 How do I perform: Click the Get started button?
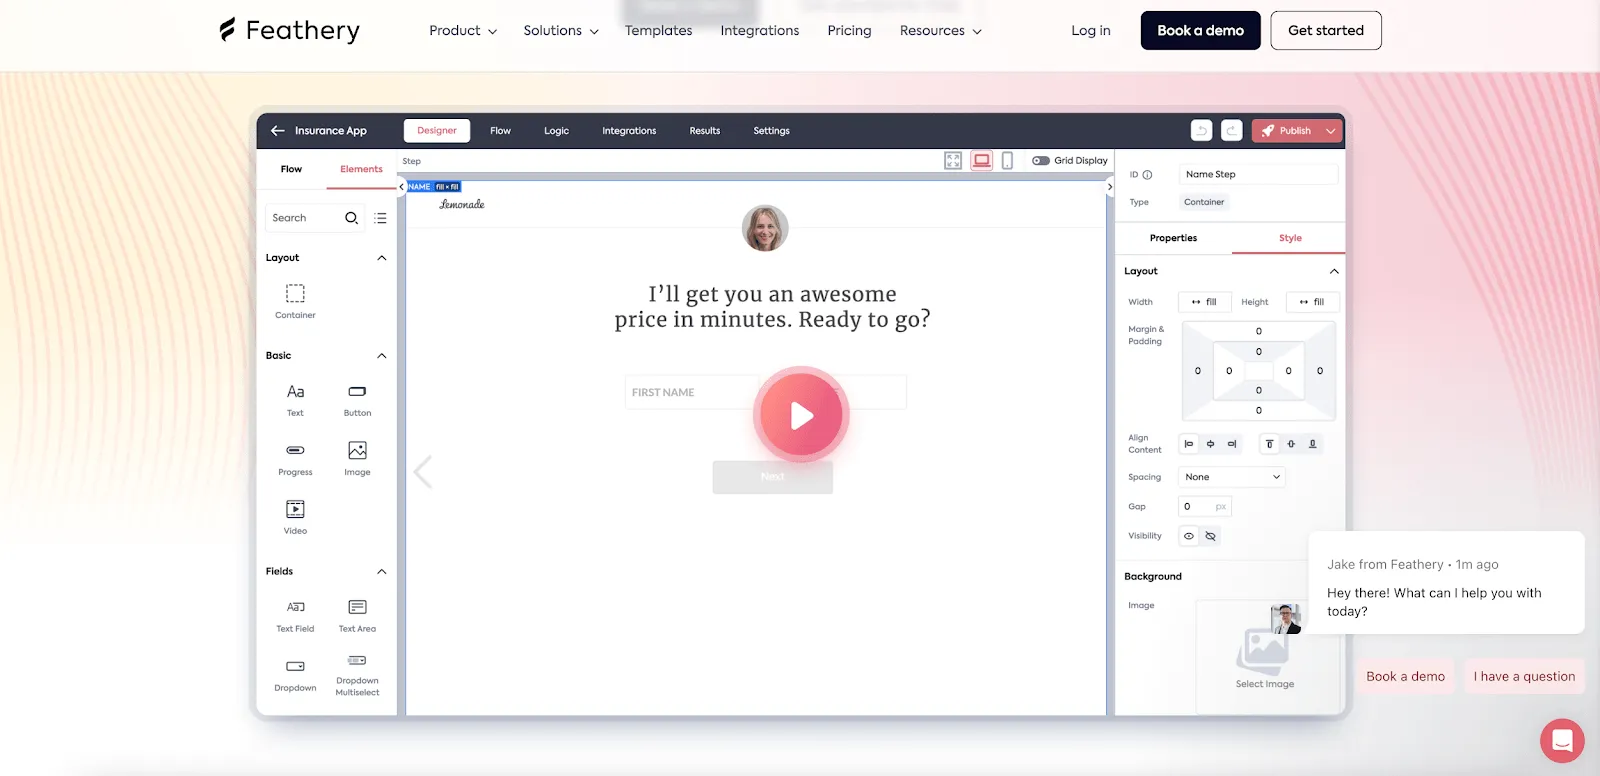coord(1326,31)
